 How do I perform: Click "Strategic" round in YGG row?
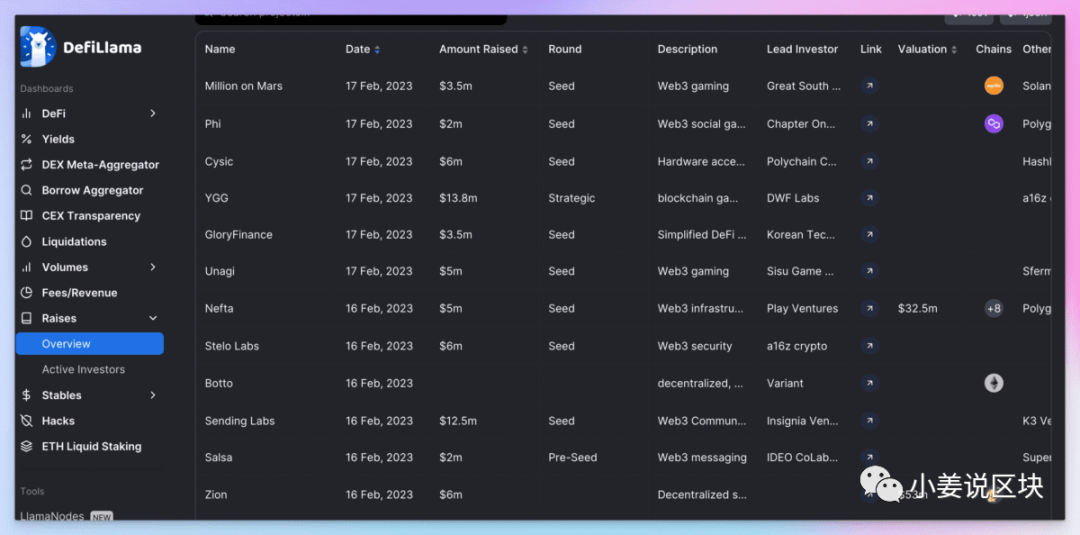pos(572,198)
